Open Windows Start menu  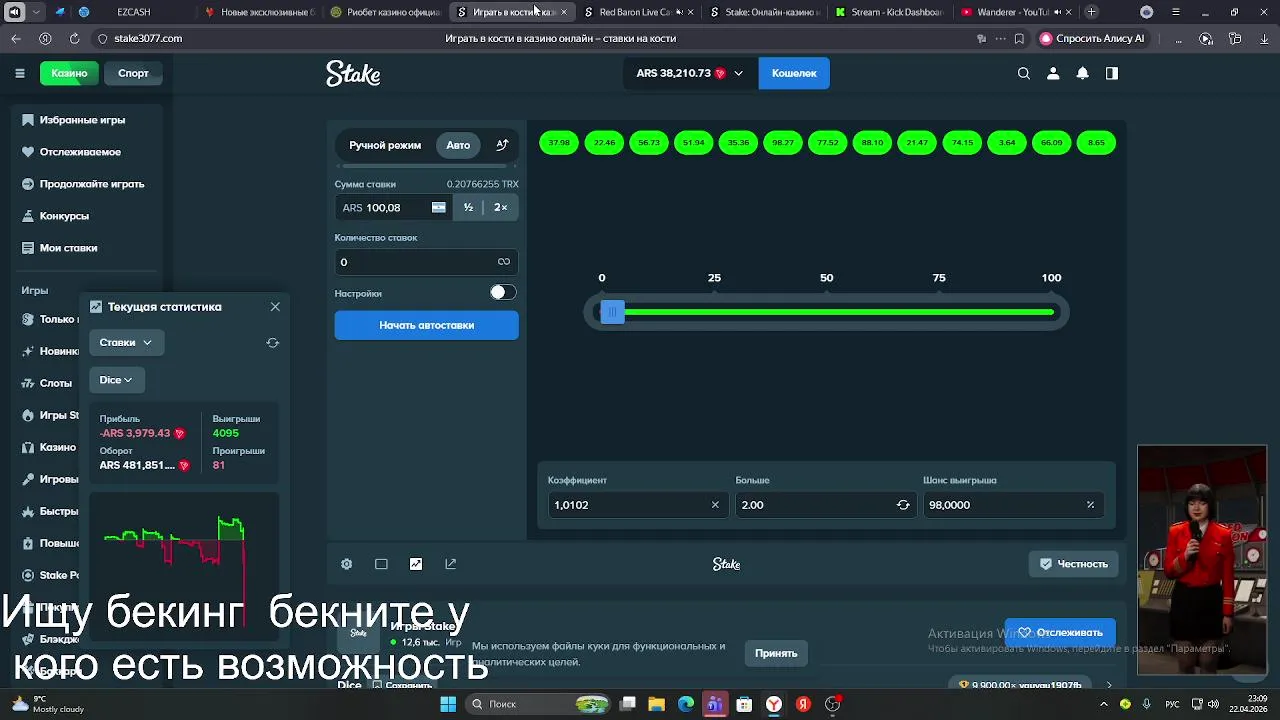(x=448, y=704)
